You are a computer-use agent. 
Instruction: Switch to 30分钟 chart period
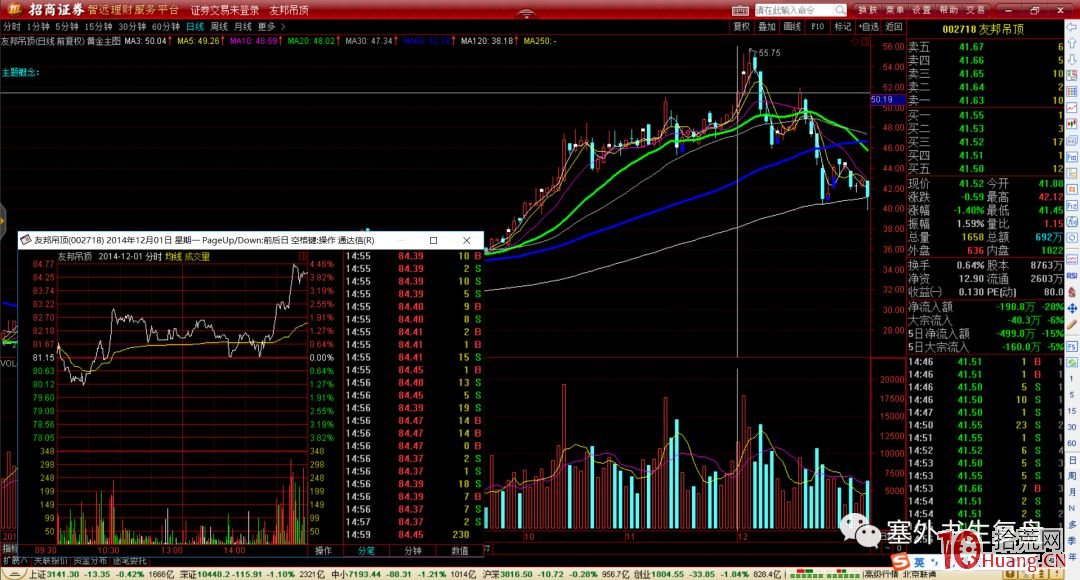132,26
